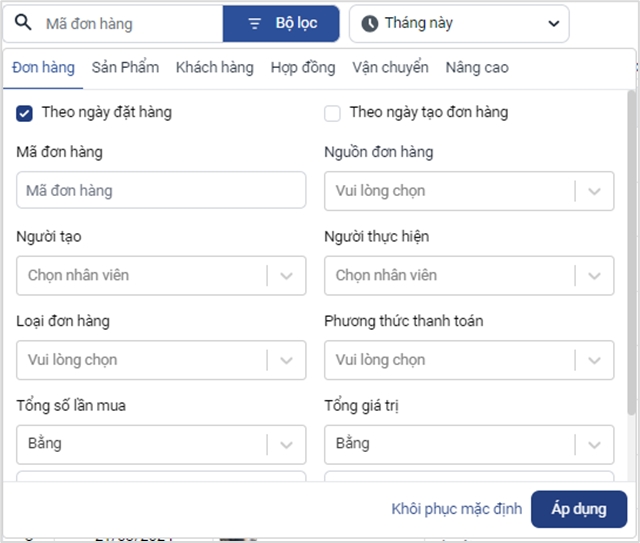Screen dimensions: 640x543
Task: Enable Theo ngày tạo đơn hàng checkbox
Action: click(332, 113)
